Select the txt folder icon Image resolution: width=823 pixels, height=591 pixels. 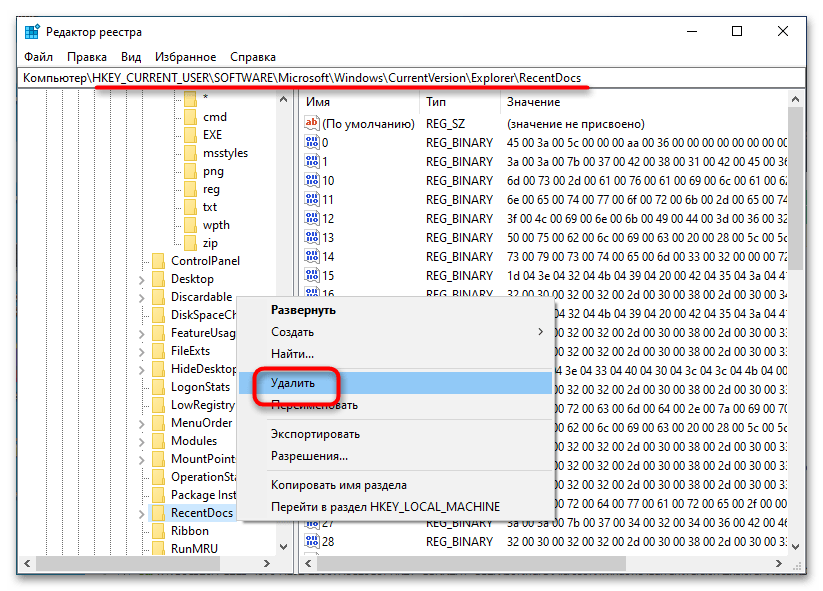191,207
